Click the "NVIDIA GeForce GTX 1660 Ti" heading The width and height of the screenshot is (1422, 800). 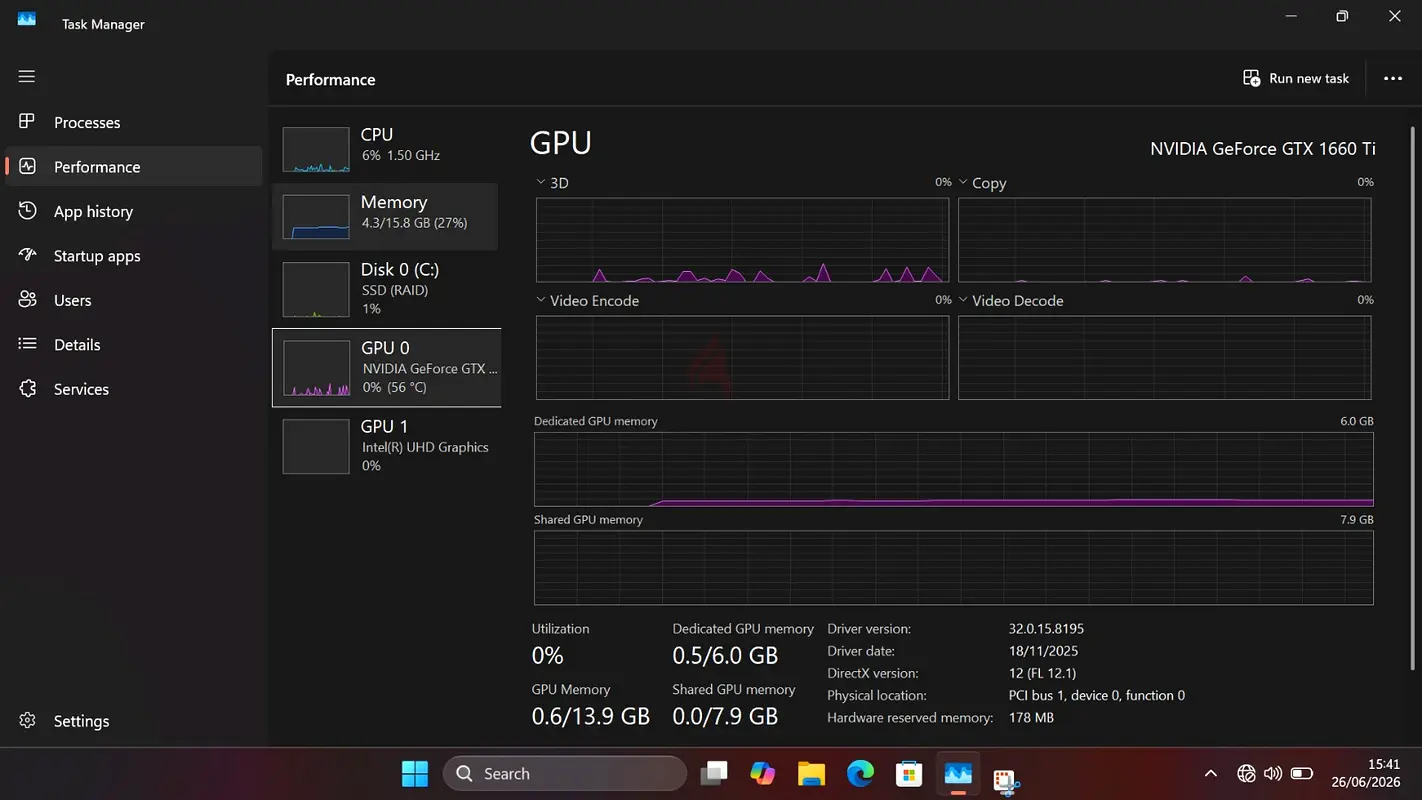[x=1263, y=148]
